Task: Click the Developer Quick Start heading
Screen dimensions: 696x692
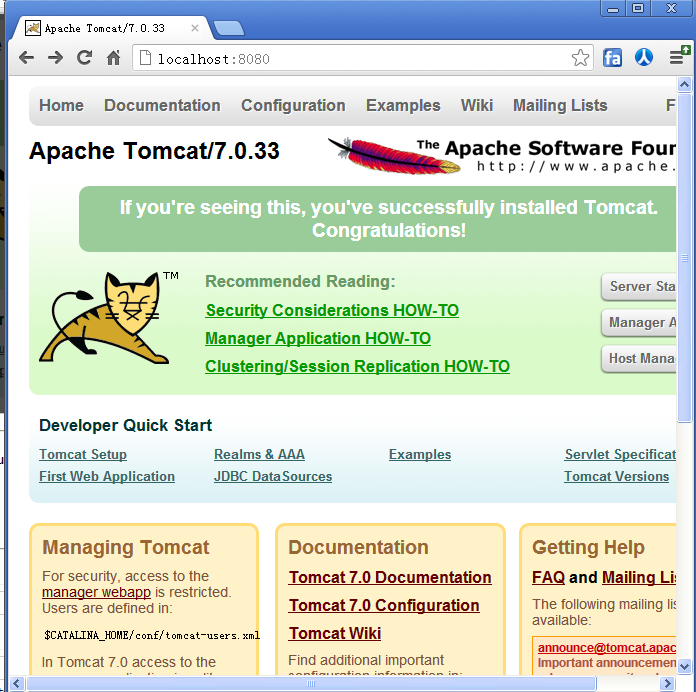Action: tap(126, 425)
